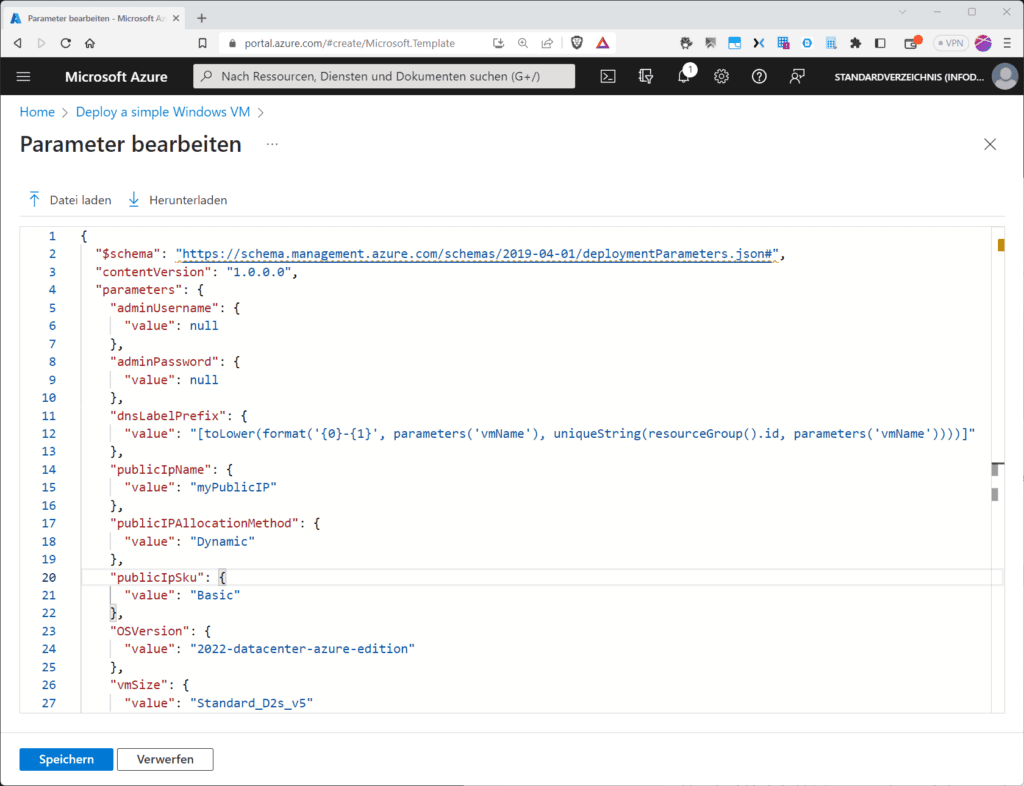This screenshot has height=786, width=1024.
Task: Open the tab search dropdown arrow
Action: click(x=903, y=12)
